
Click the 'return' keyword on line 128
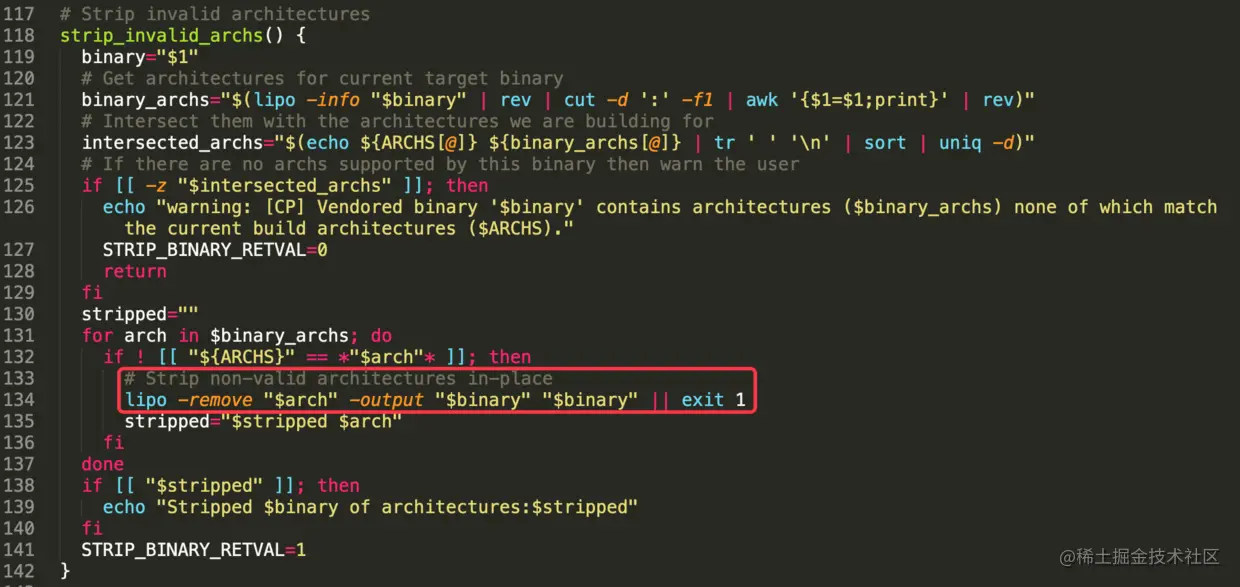tap(135, 271)
